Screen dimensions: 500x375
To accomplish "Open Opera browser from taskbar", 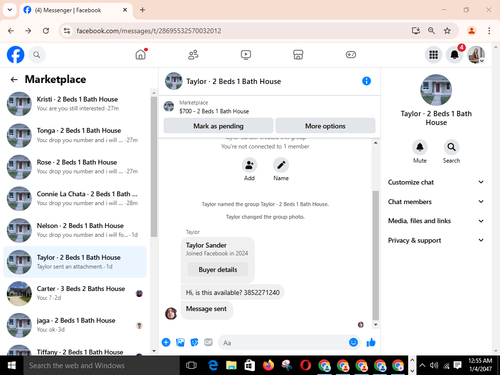I will 305,365.
